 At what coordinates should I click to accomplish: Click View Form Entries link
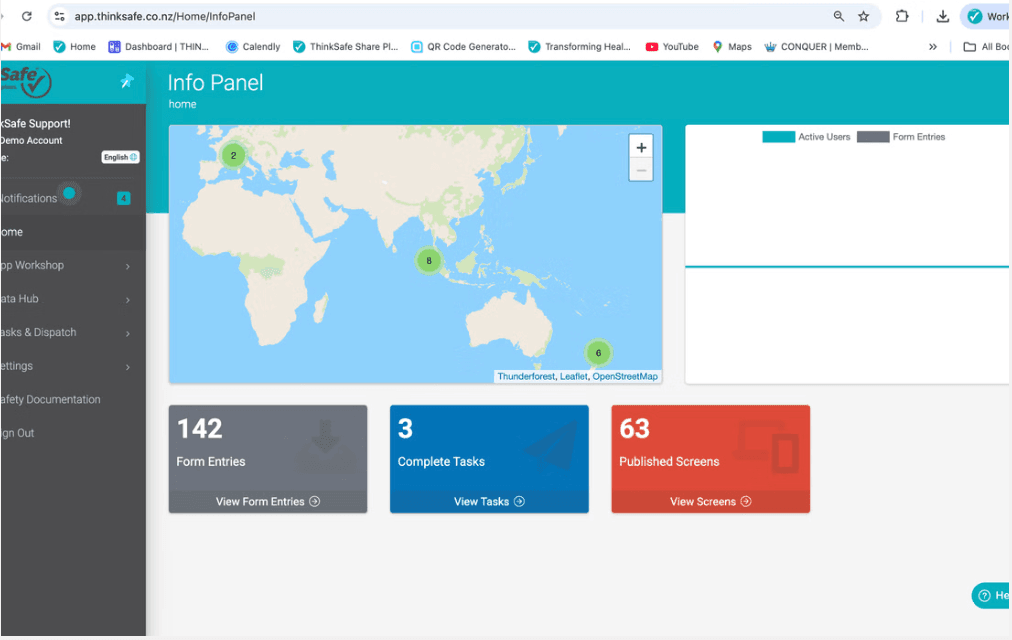(x=267, y=502)
